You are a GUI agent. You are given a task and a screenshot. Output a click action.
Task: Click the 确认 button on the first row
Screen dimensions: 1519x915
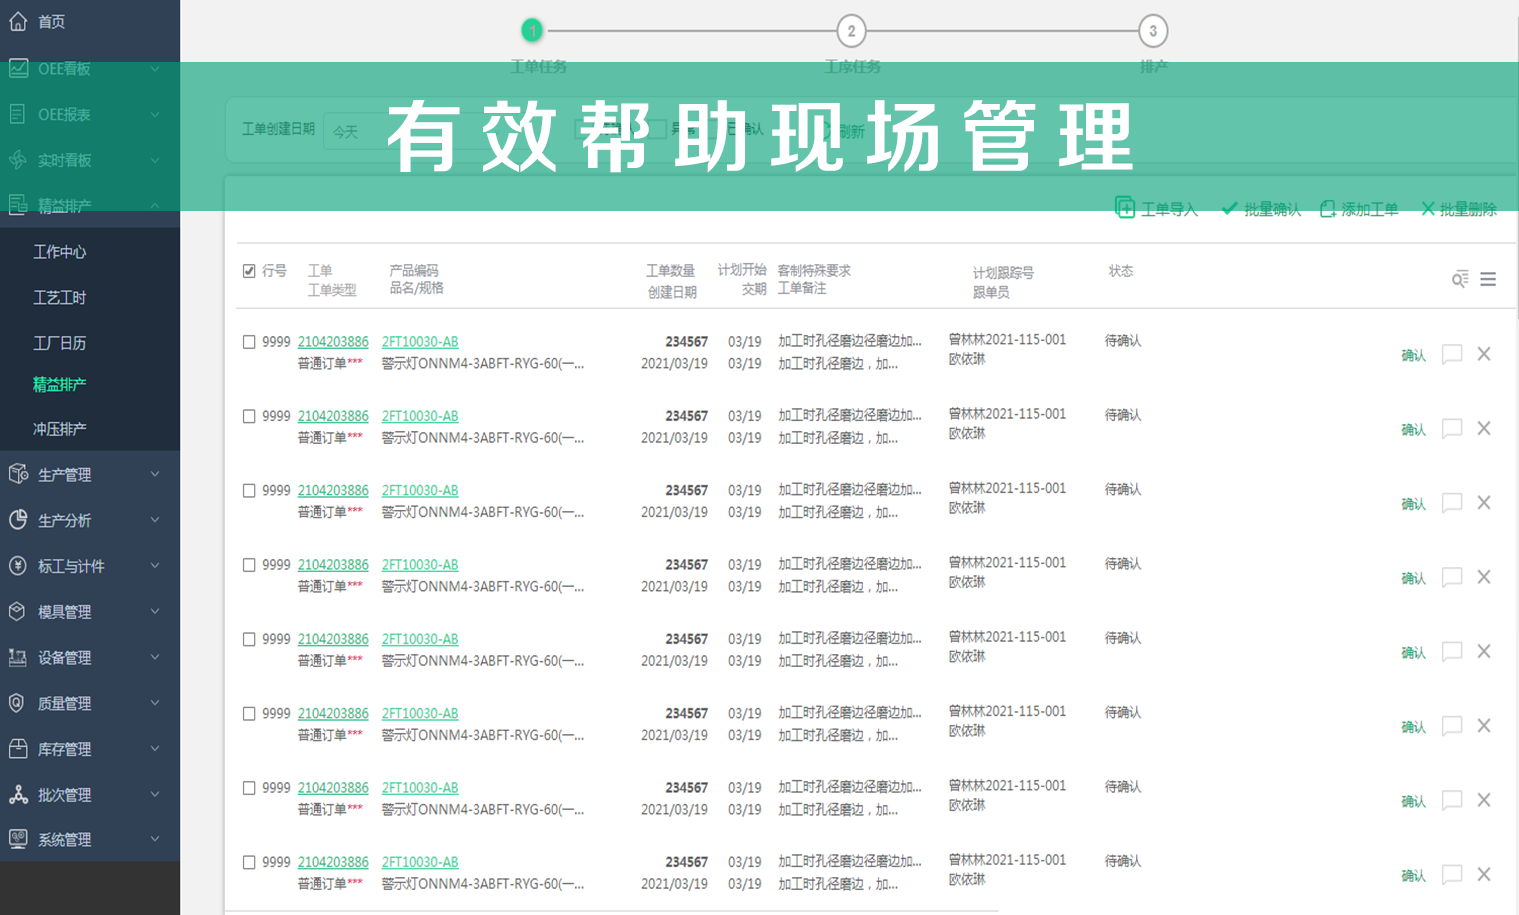click(x=1413, y=354)
